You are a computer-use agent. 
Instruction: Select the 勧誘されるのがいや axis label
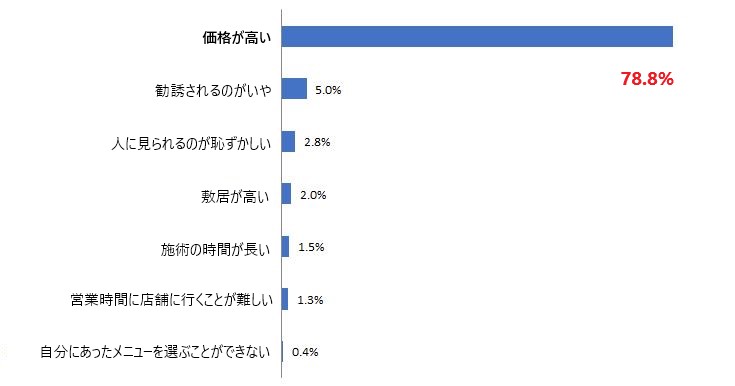[213, 90]
